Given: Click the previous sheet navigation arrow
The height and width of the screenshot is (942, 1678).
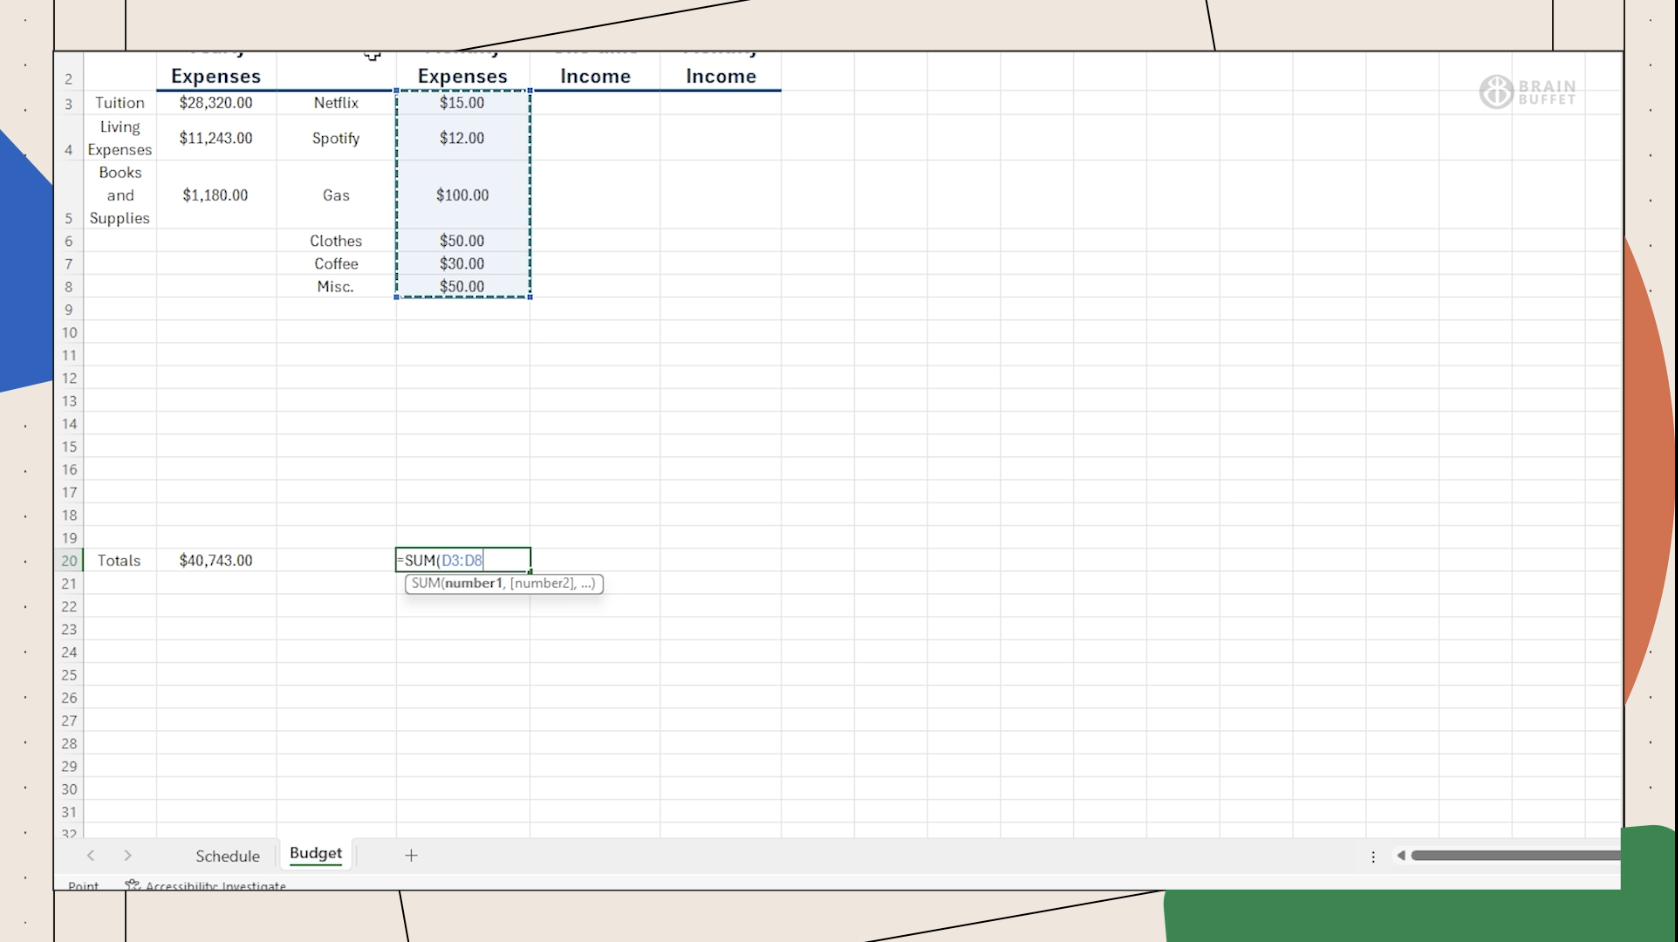Looking at the screenshot, I should (91, 855).
